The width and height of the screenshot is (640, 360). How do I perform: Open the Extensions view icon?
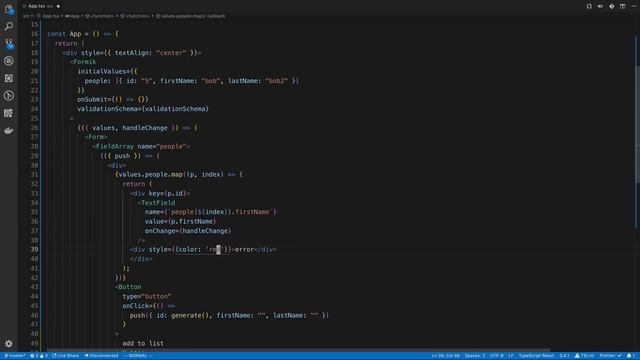(9, 78)
